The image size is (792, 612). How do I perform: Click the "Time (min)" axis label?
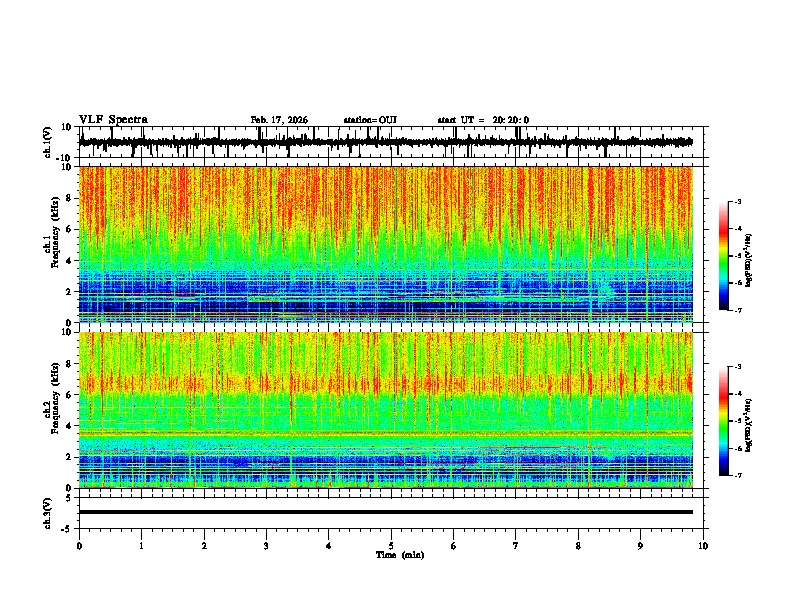point(400,555)
